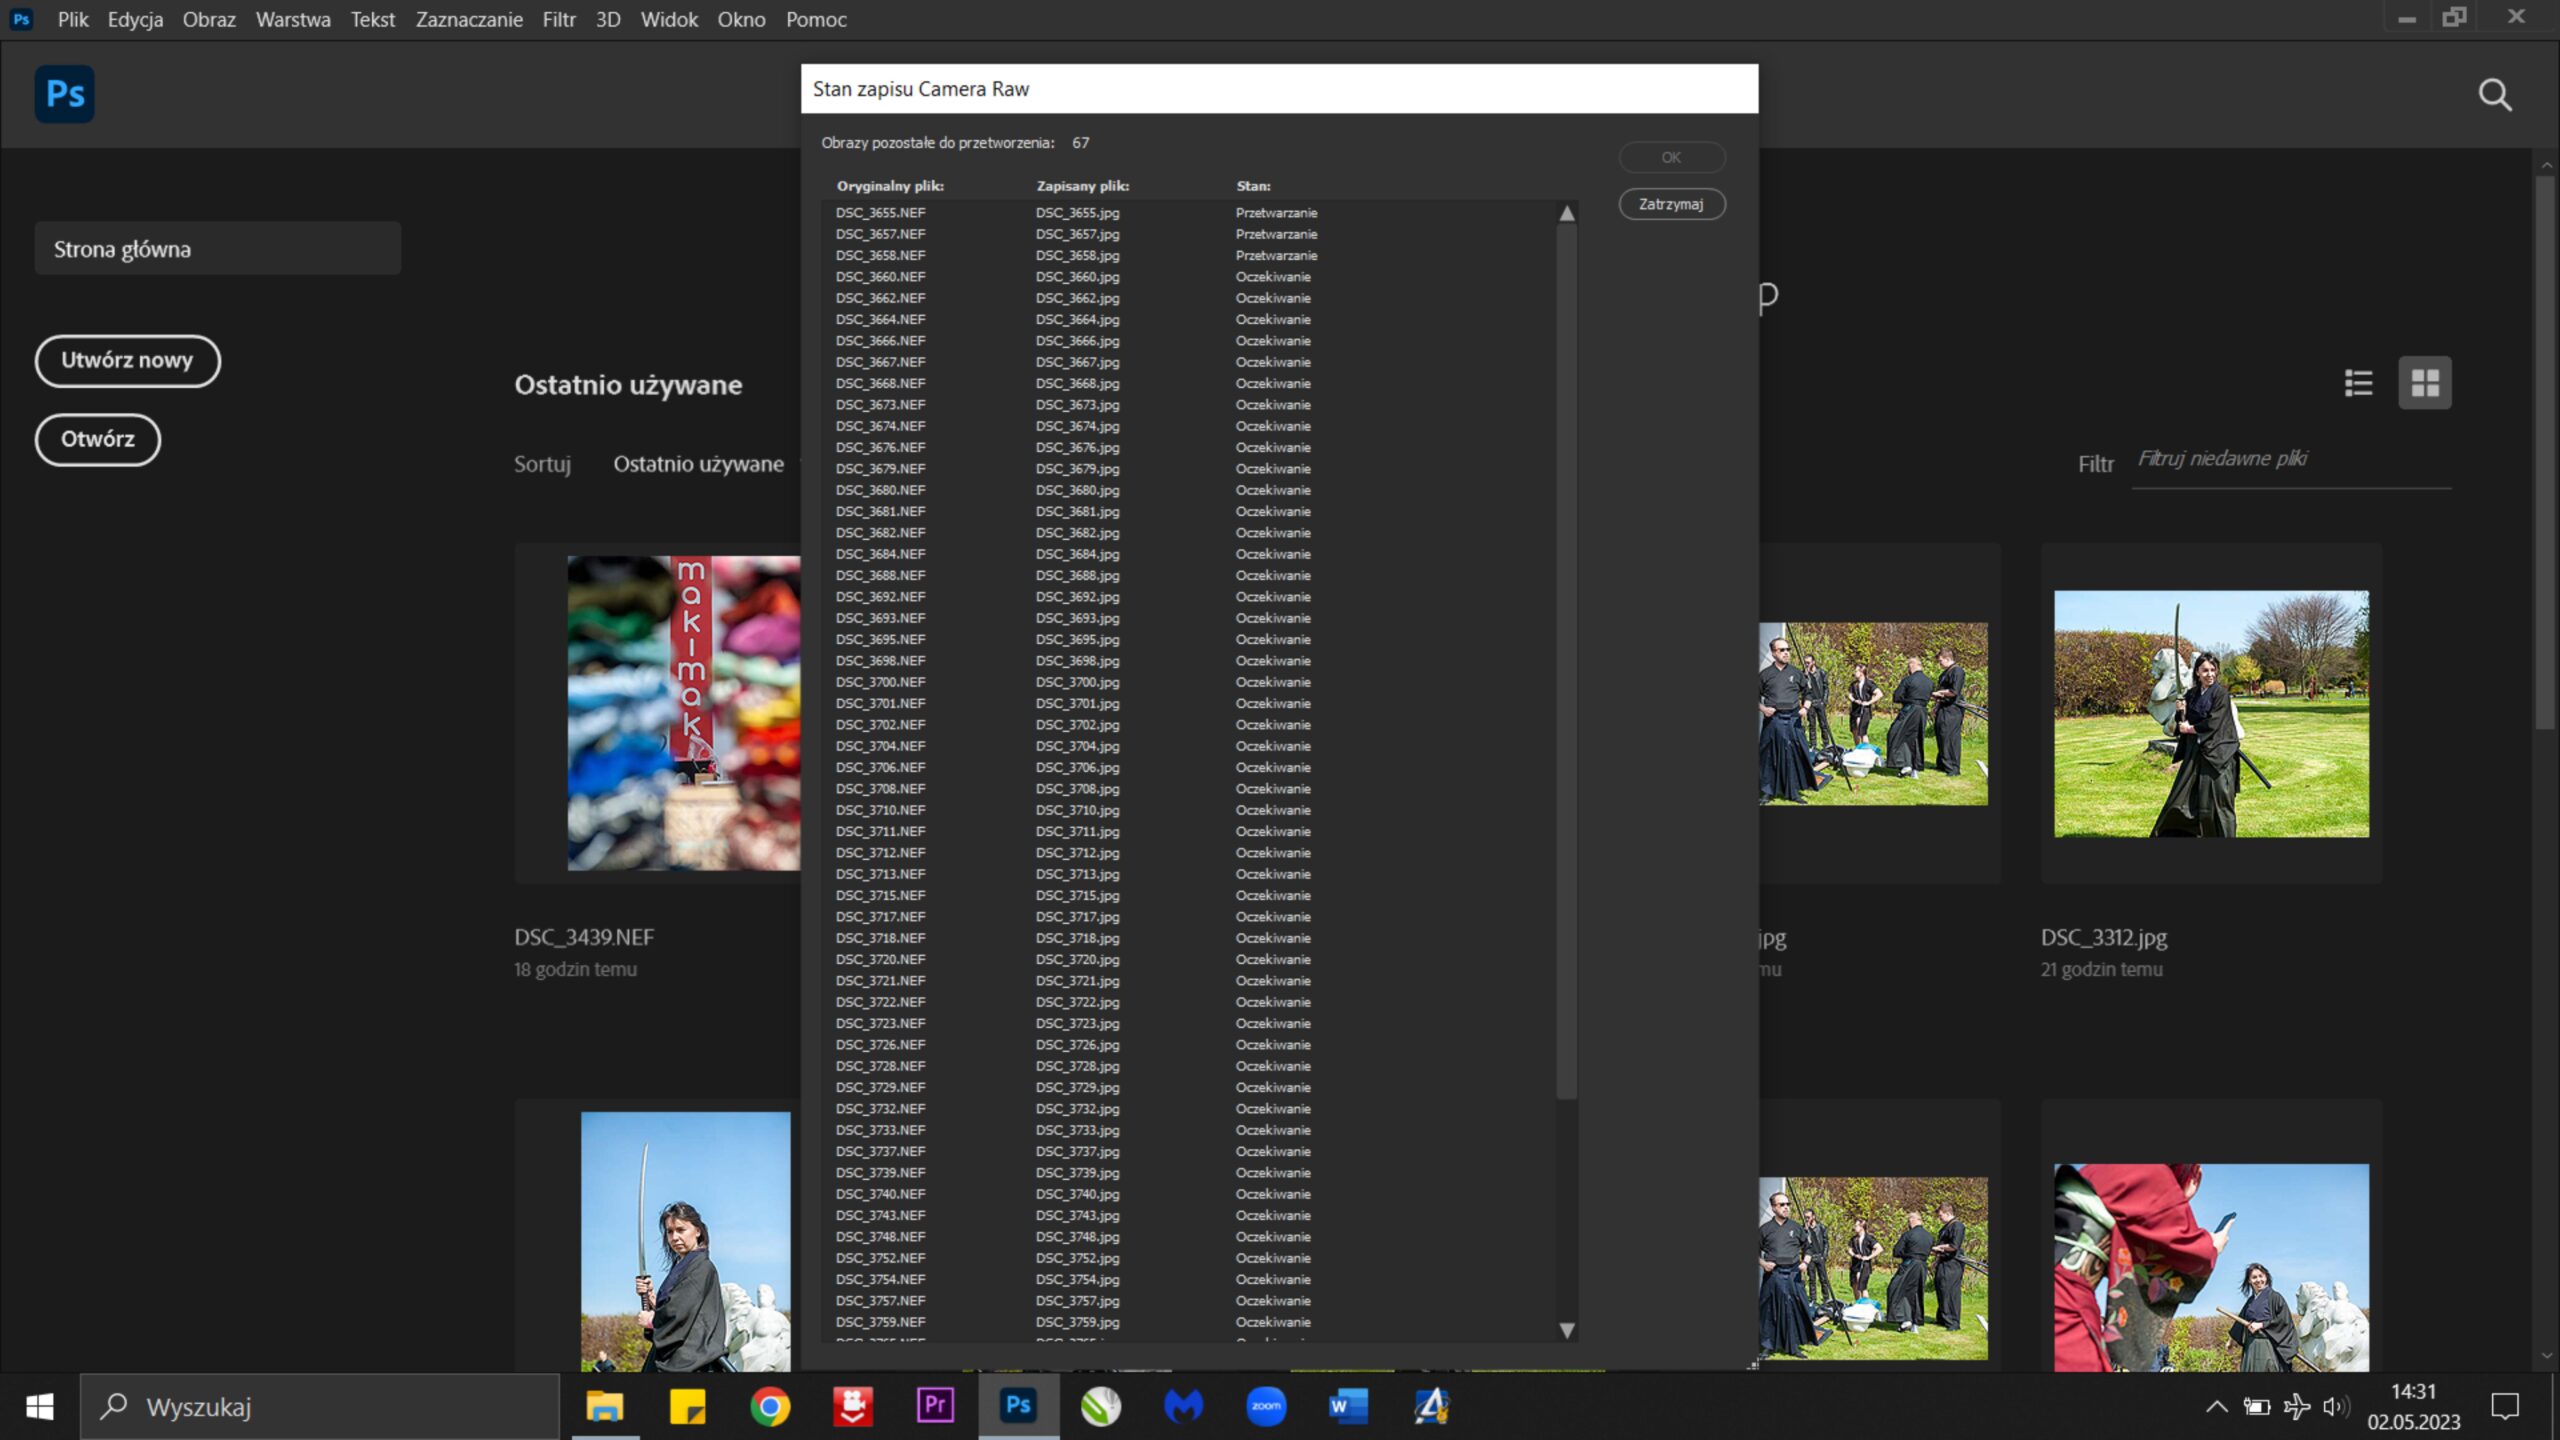Click the Photoshop home logo icon
2560x1440 pixels.
65,94
